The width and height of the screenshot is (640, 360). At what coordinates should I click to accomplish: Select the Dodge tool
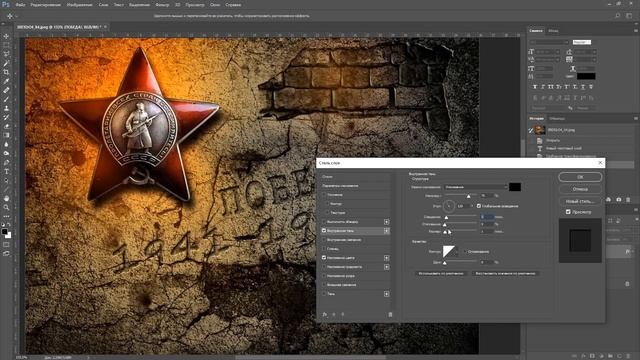click(x=6, y=153)
